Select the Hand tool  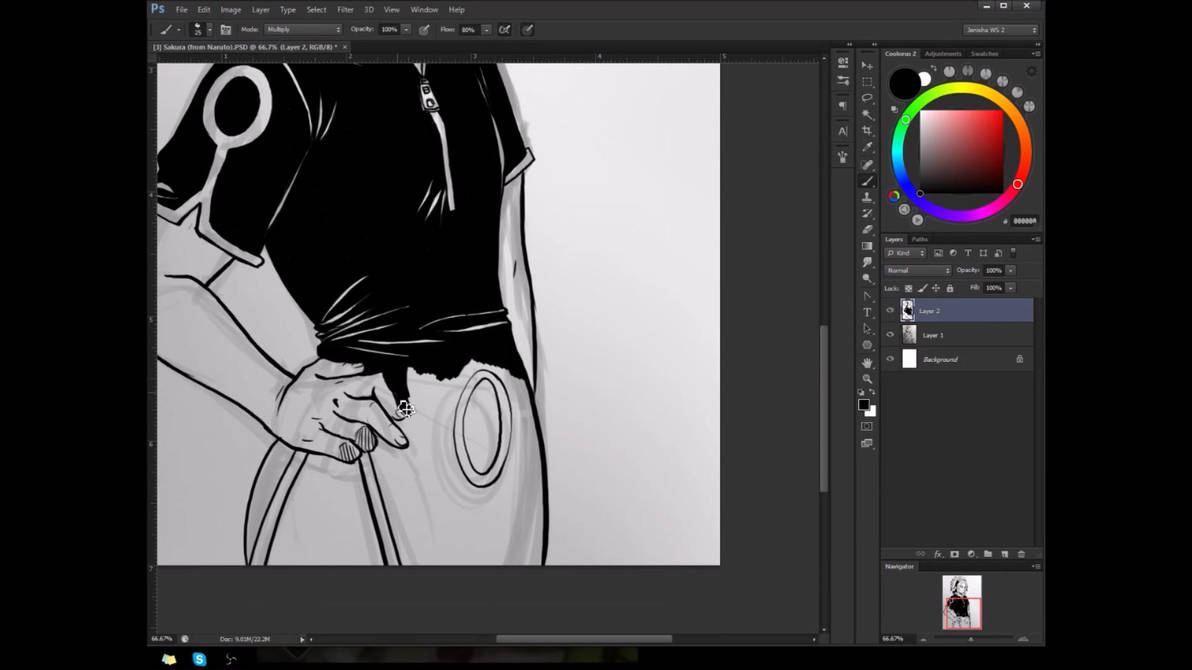pyautogui.click(x=867, y=363)
